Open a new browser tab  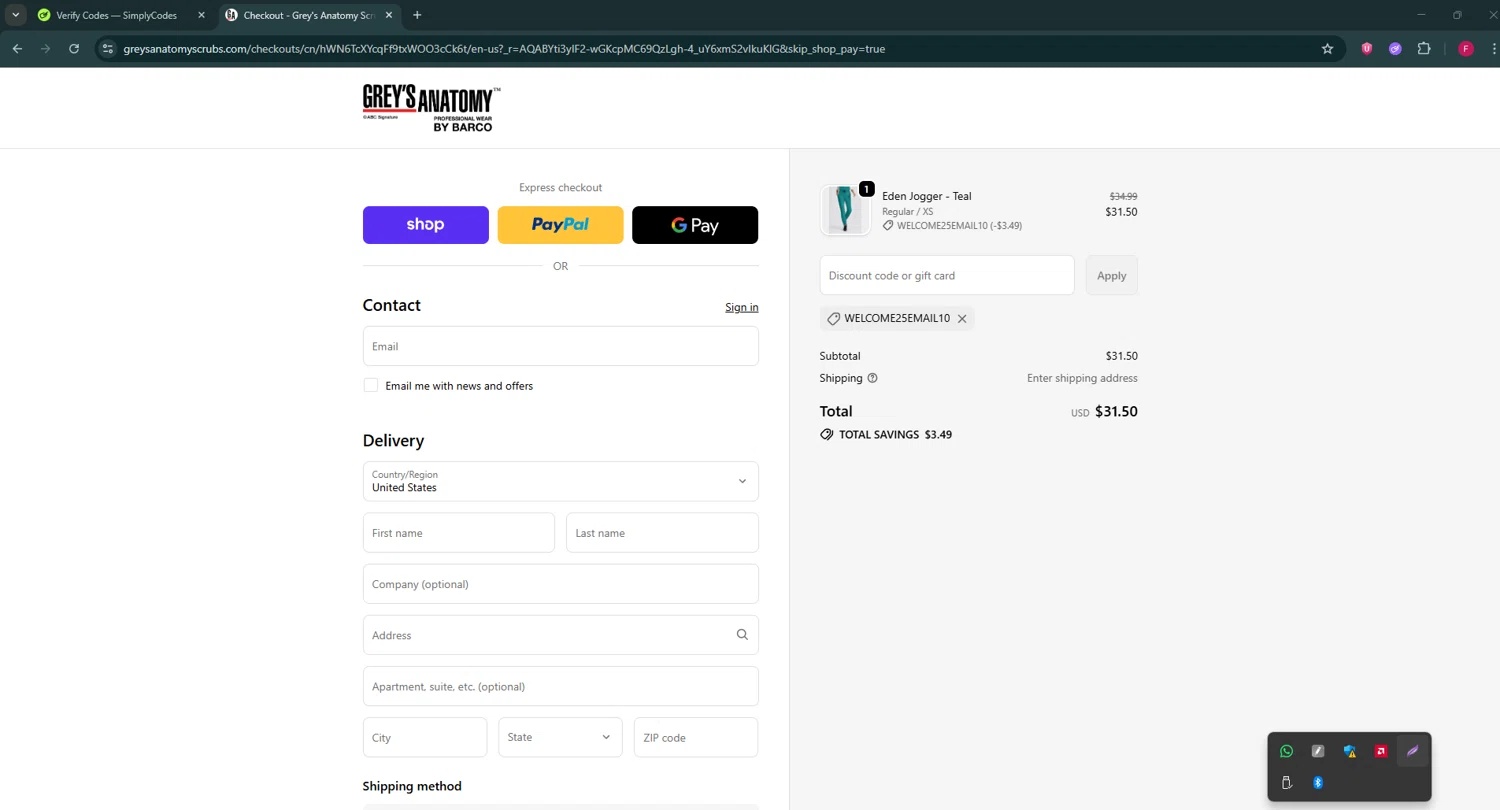tap(417, 15)
